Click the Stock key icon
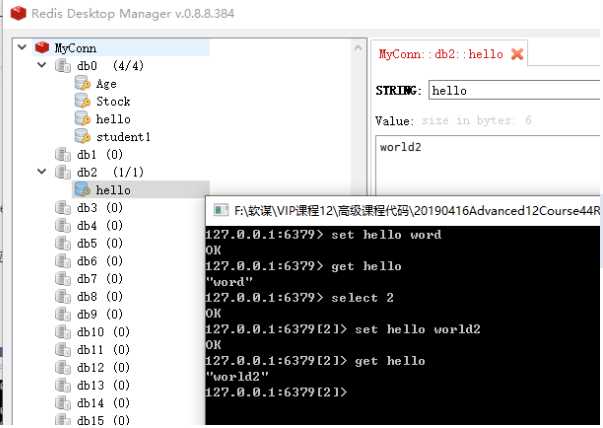Screen dimensions: 603x428 [x=83, y=101]
